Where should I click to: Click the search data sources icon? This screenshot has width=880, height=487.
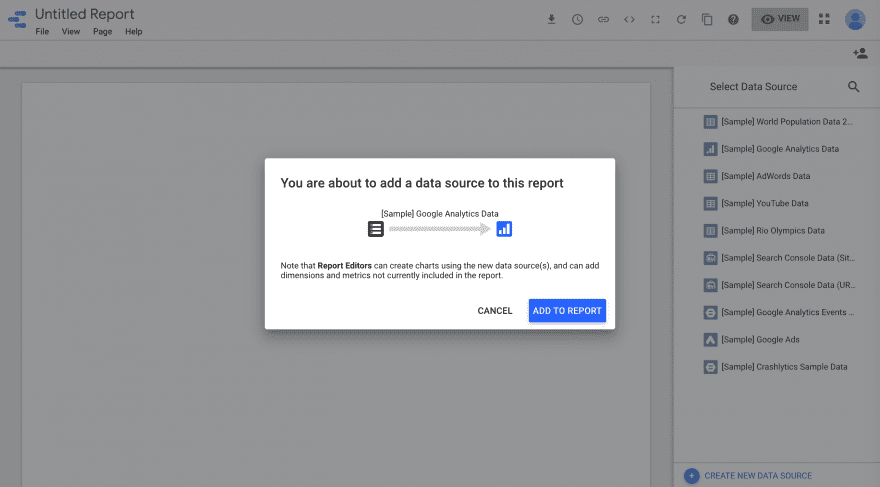[x=853, y=87]
